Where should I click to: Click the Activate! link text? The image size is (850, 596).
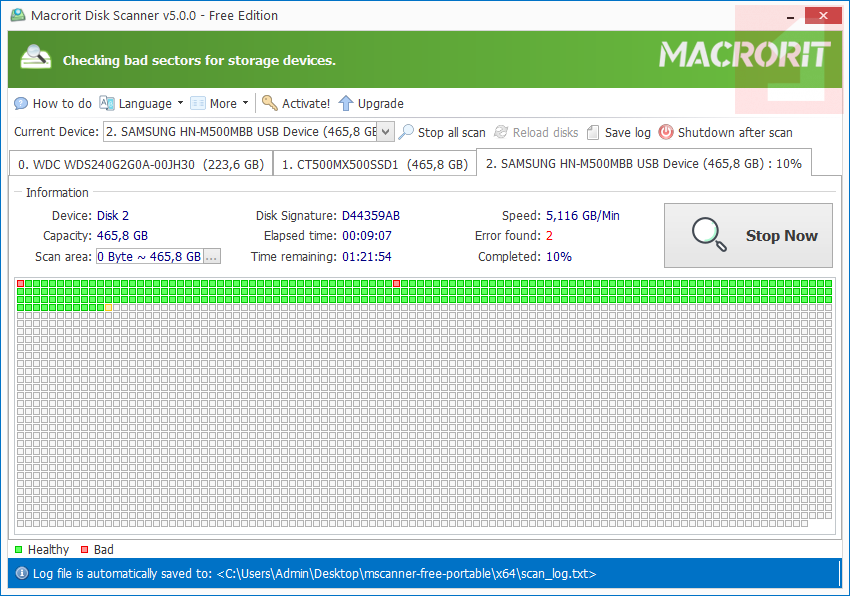[x=306, y=103]
